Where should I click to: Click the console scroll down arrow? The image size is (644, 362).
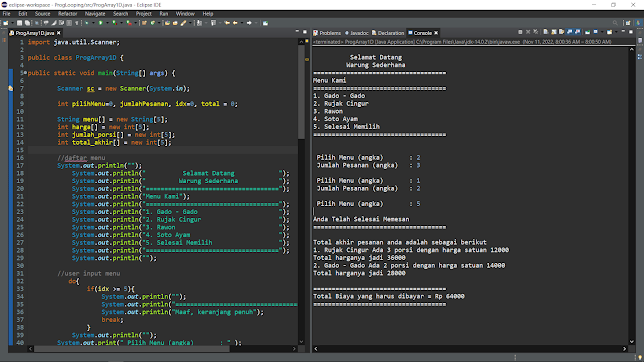click(x=632, y=341)
